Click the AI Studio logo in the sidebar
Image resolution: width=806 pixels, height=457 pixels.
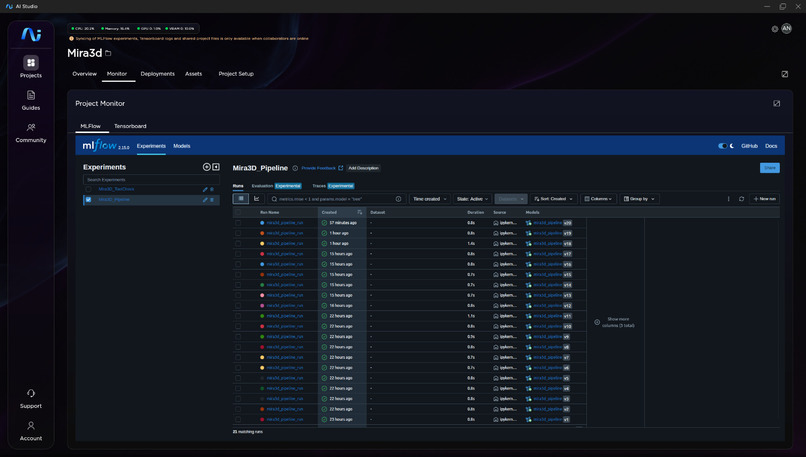coord(31,34)
